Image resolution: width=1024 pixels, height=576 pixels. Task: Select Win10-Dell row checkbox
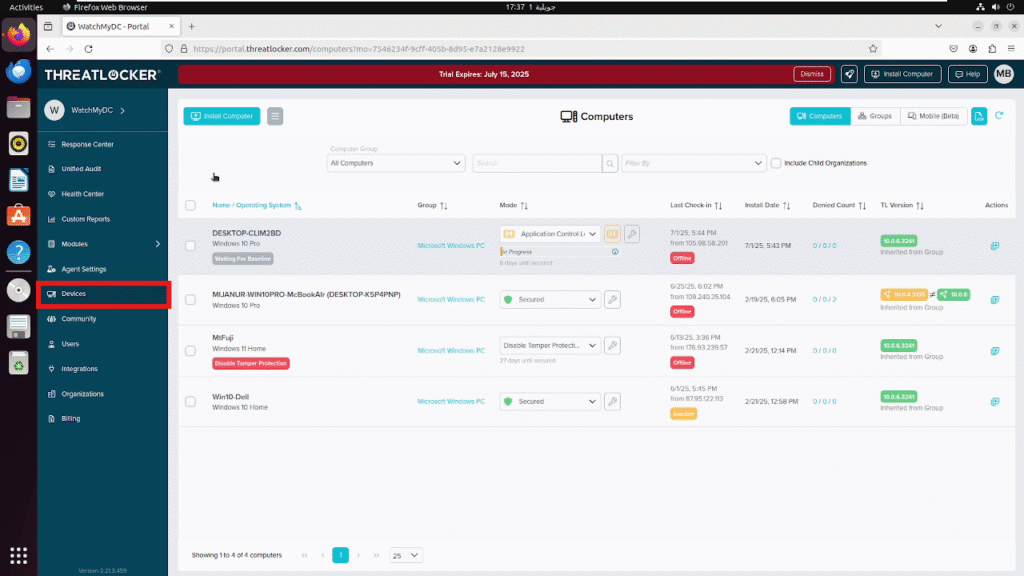[x=190, y=402]
